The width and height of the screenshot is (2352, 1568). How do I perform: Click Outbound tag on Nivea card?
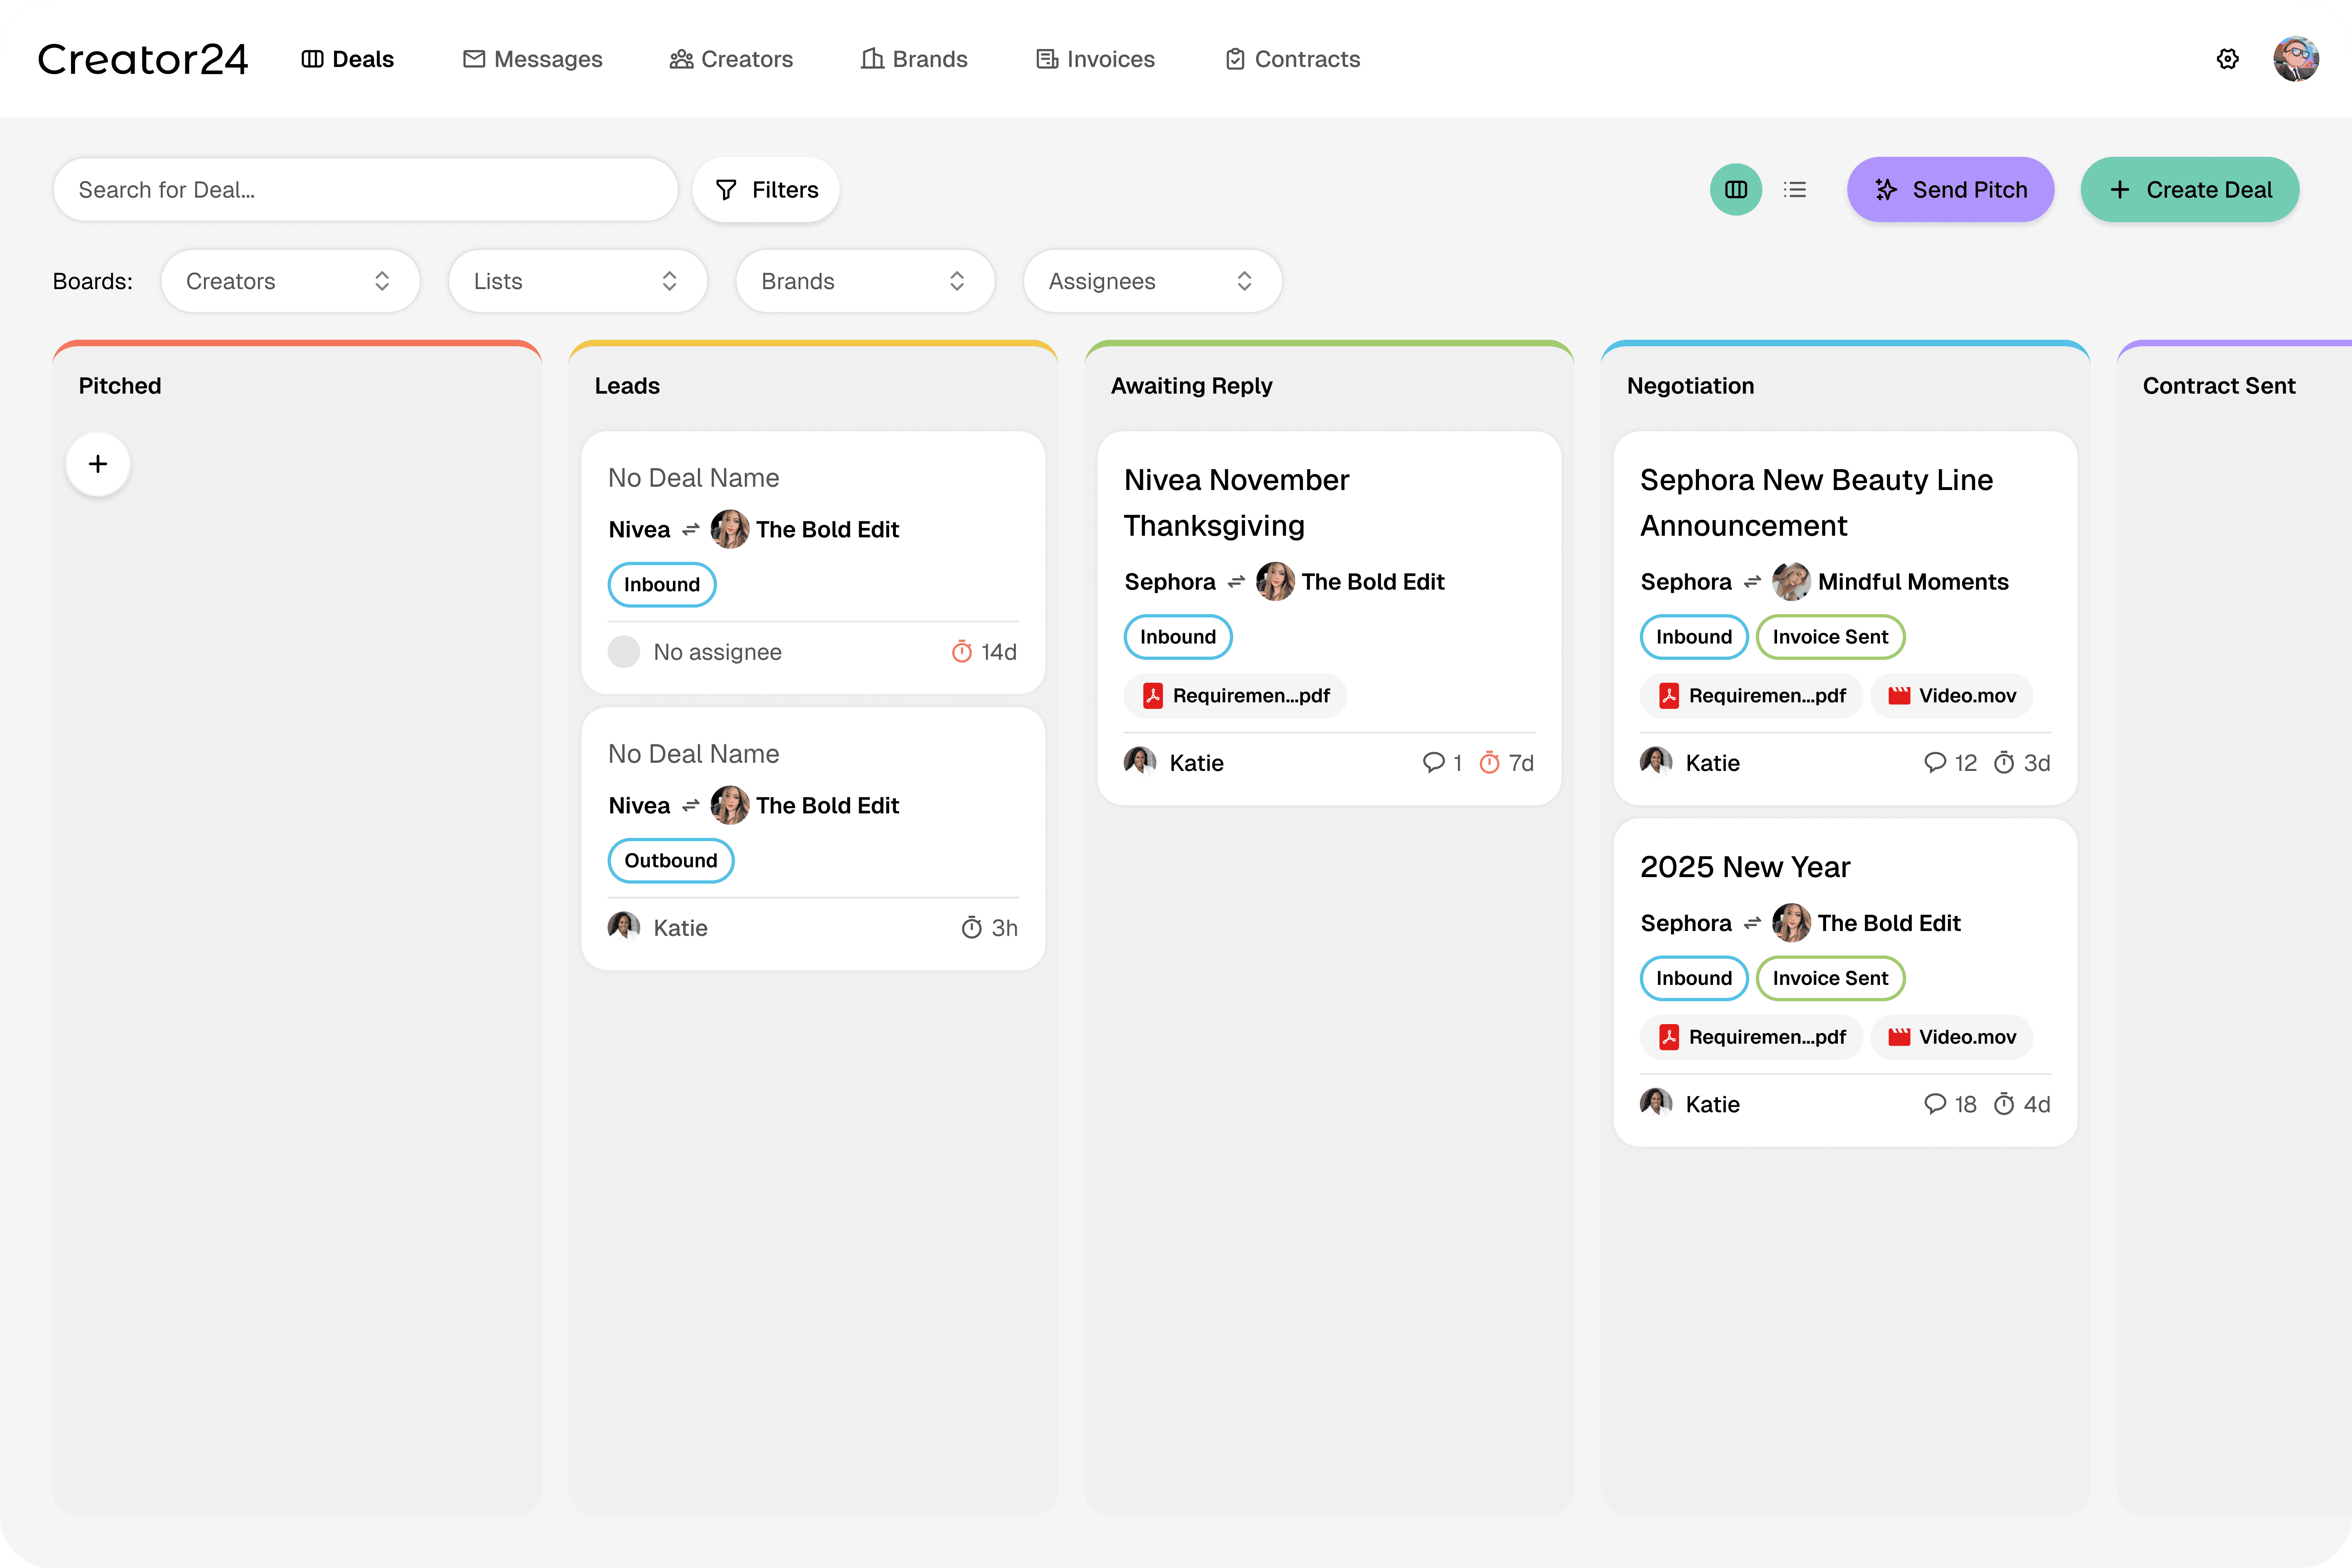[670, 861]
